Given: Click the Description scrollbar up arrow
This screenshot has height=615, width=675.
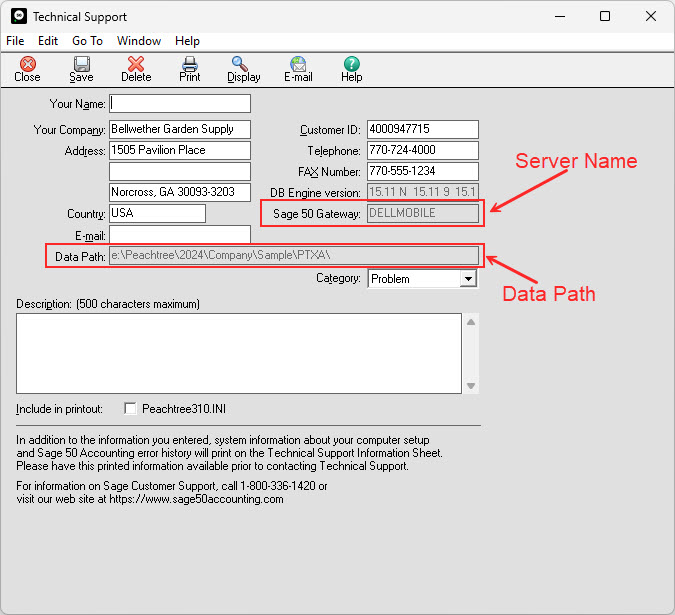Looking at the screenshot, I should [x=468, y=321].
